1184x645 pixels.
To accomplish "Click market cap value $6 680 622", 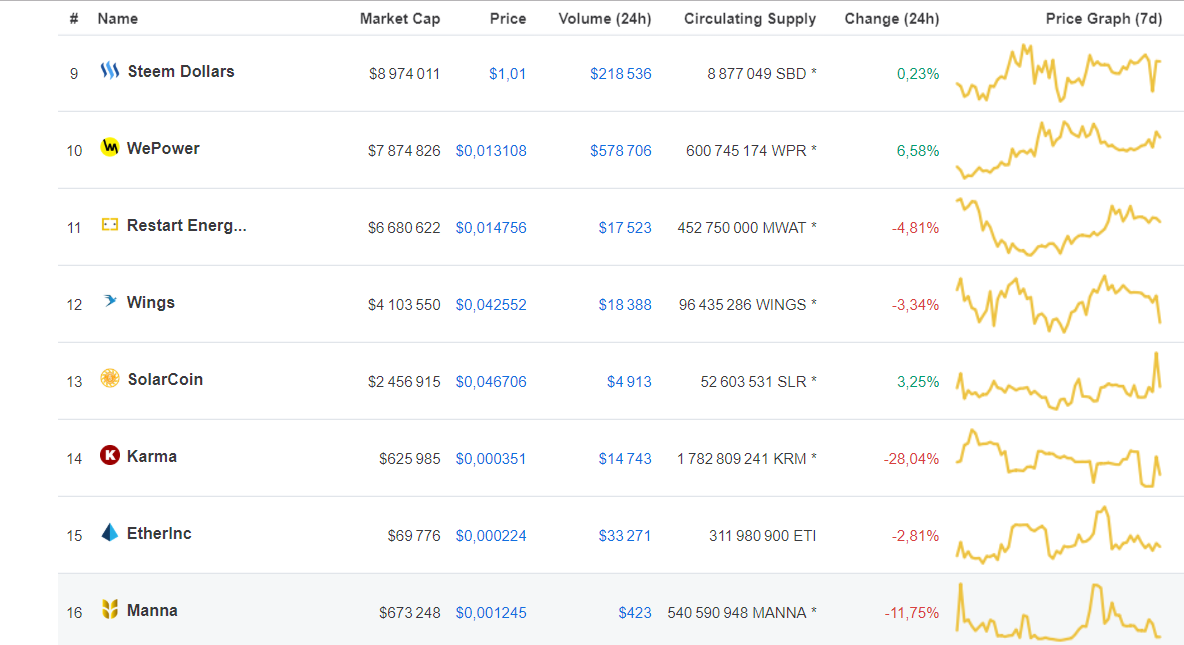I will point(404,228).
